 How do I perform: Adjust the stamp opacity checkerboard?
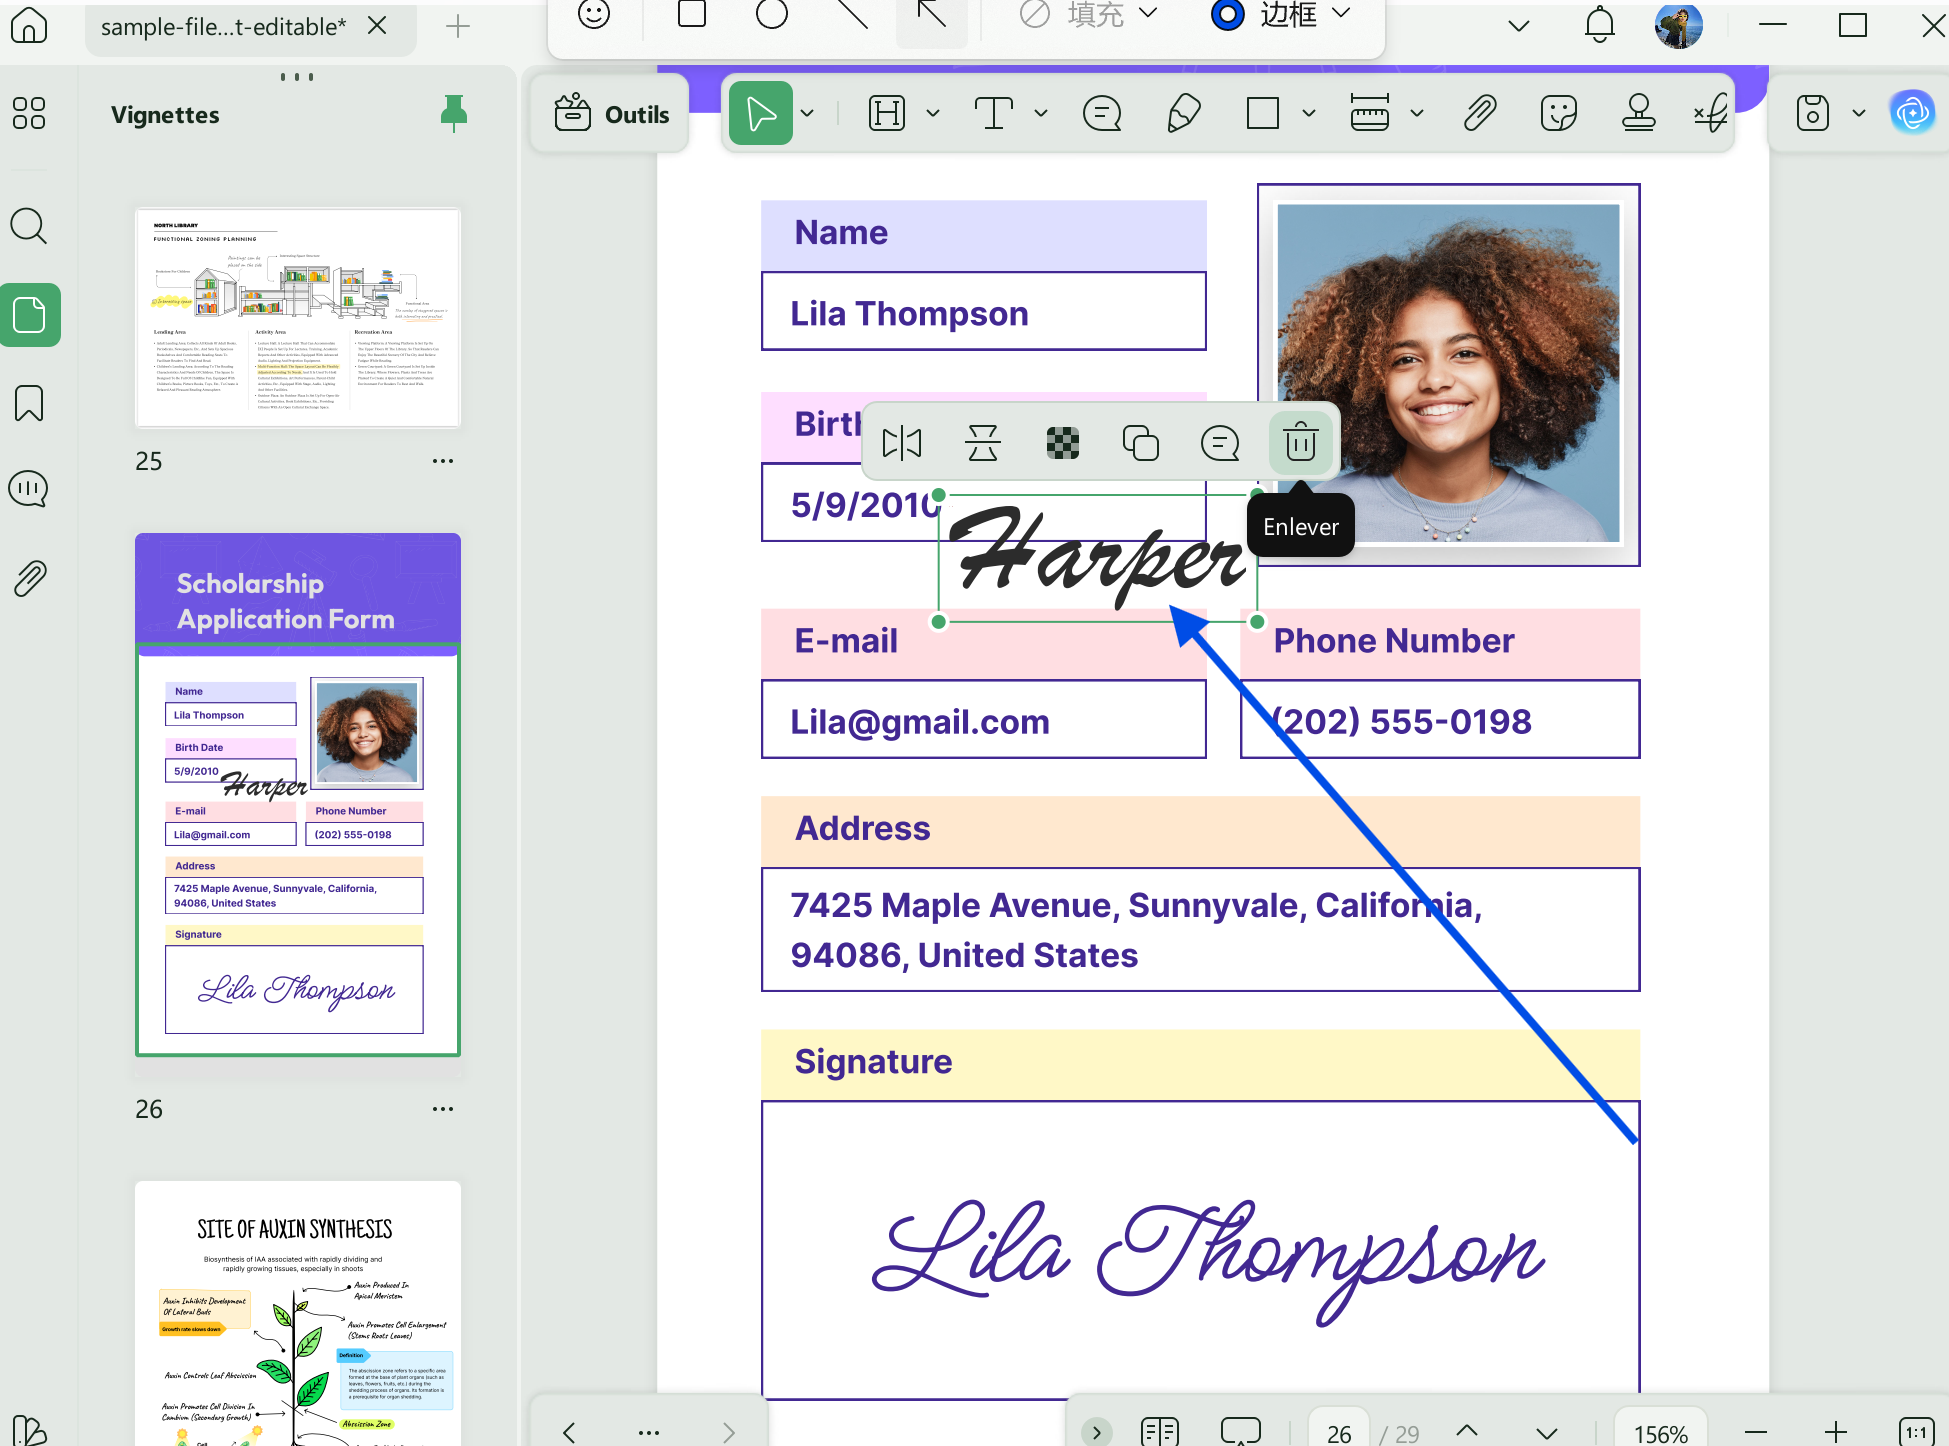pos(1062,442)
